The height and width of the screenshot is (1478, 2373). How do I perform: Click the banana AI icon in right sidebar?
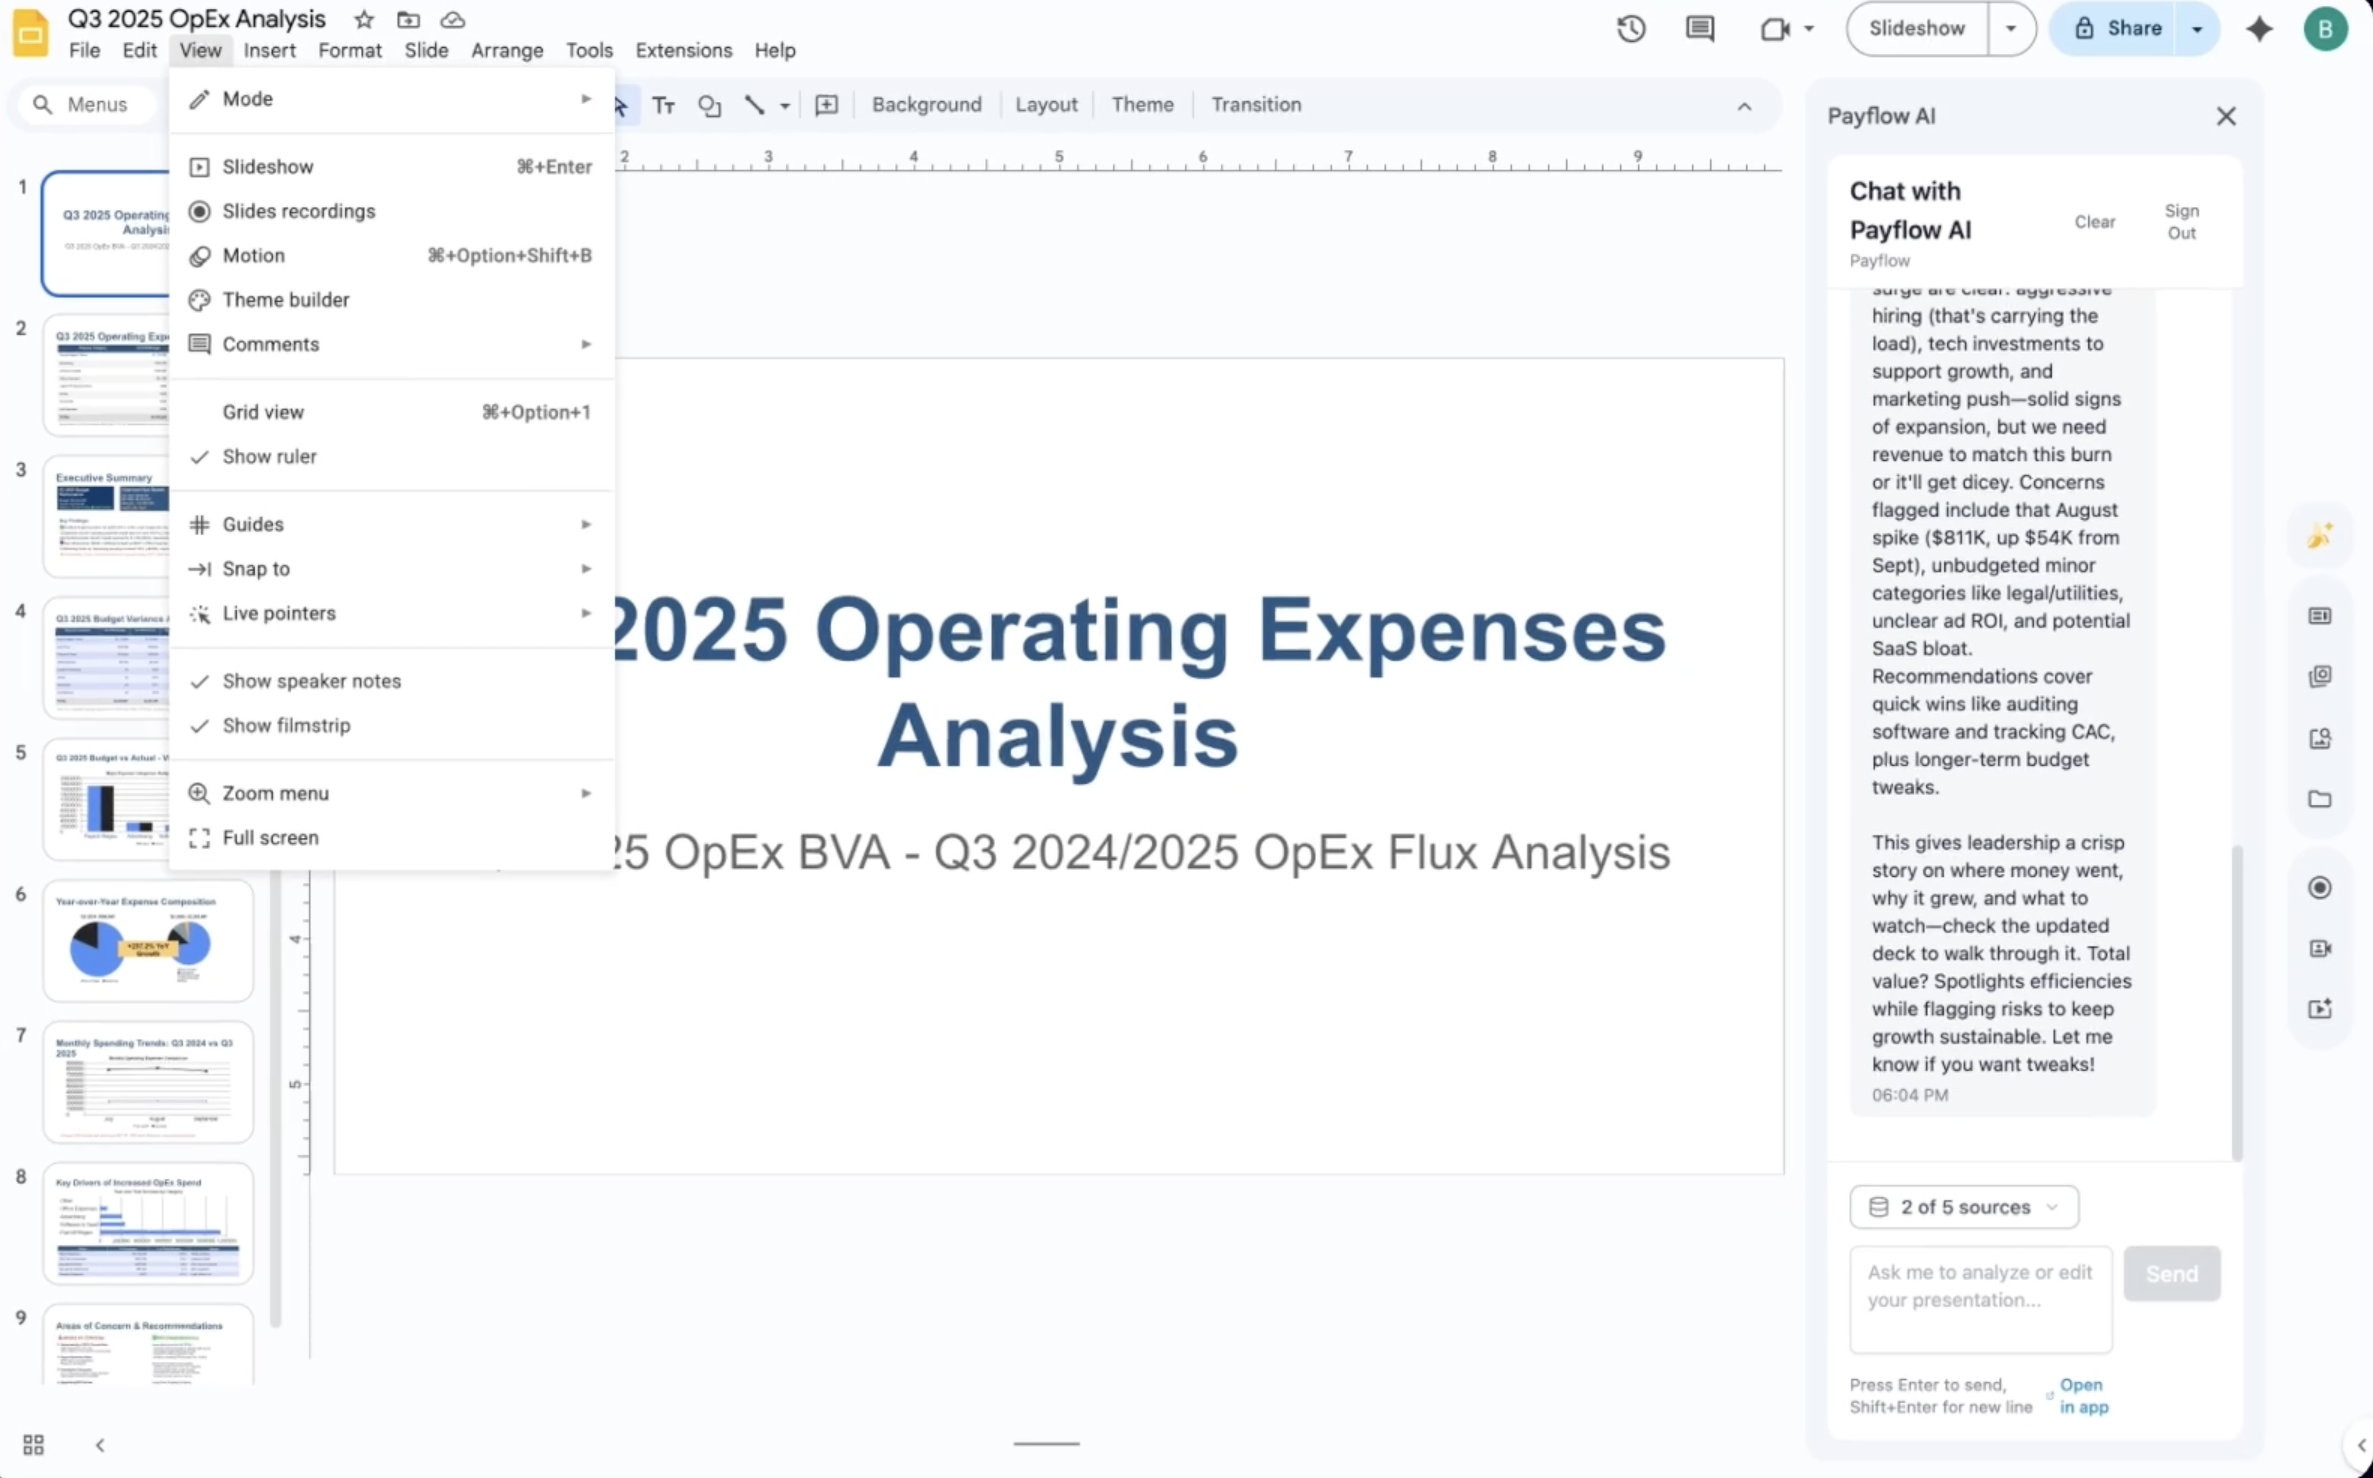(x=2321, y=535)
